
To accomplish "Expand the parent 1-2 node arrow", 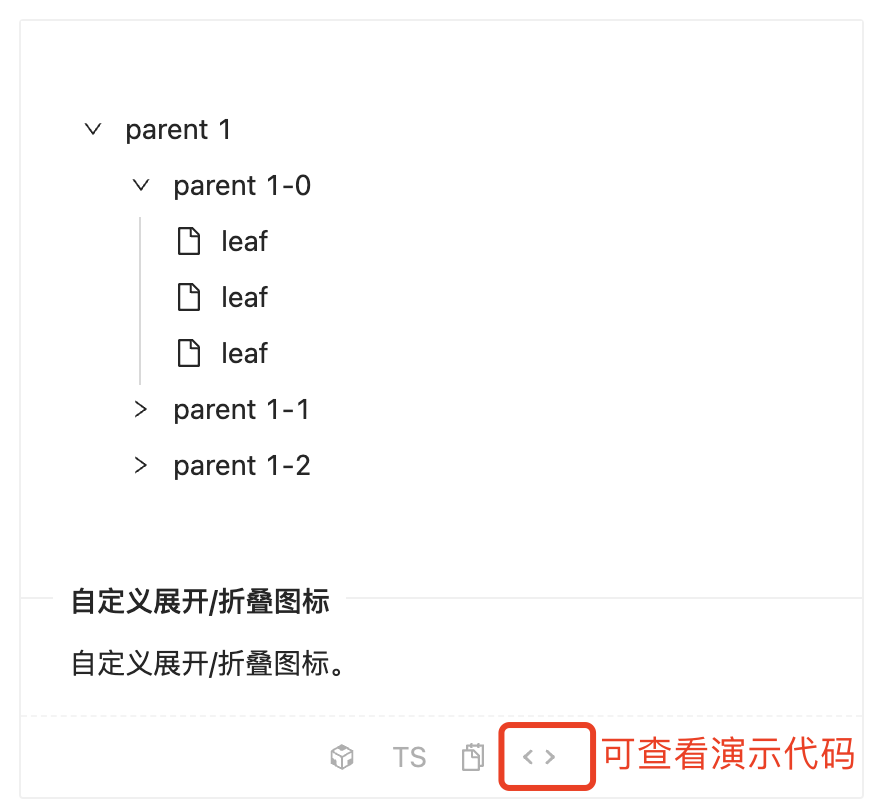I will [x=141, y=465].
